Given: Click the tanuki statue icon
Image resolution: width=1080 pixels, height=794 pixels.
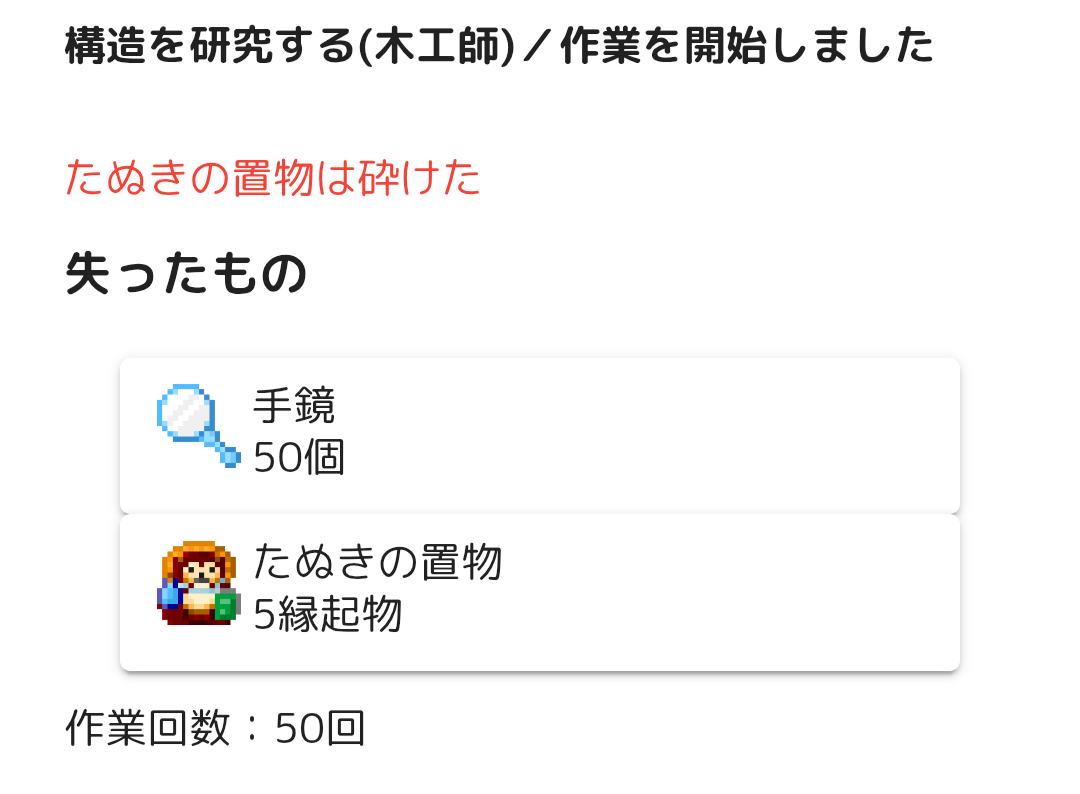Looking at the screenshot, I should (199, 583).
